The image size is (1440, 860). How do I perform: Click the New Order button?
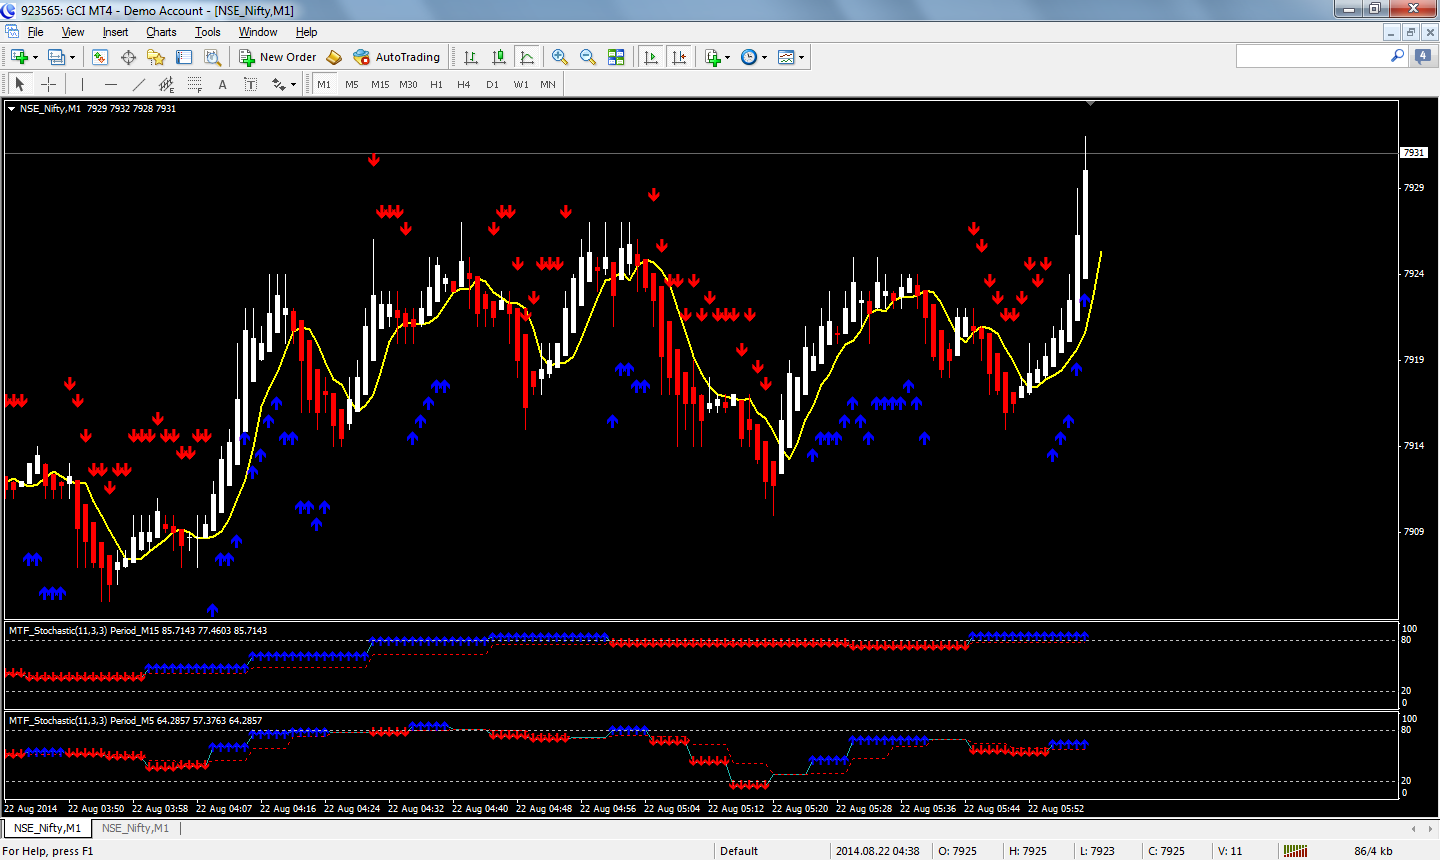278,57
